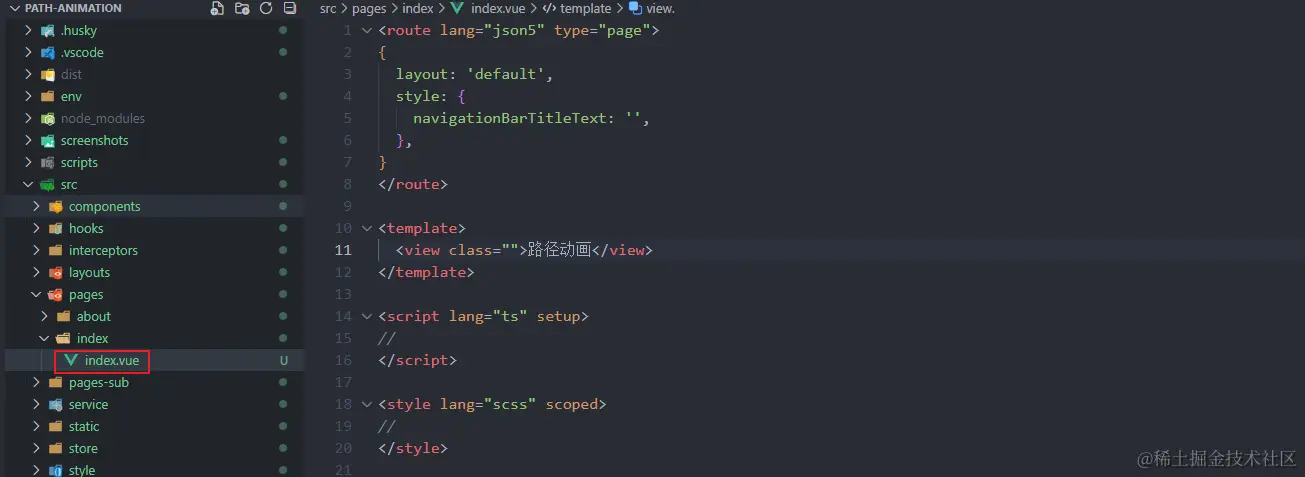
Task: Expand the .vscode folder chevron
Action: [x=28, y=52]
